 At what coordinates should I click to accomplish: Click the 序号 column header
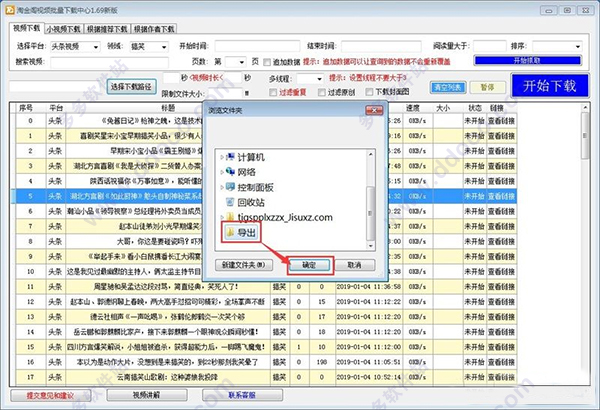click(x=26, y=108)
